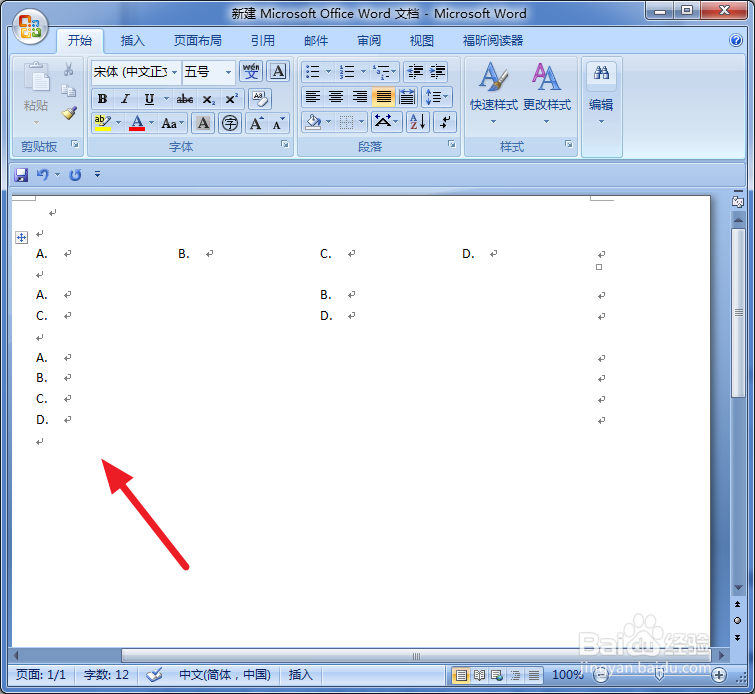
Task: Click the Character Border icon
Action: 278,72
